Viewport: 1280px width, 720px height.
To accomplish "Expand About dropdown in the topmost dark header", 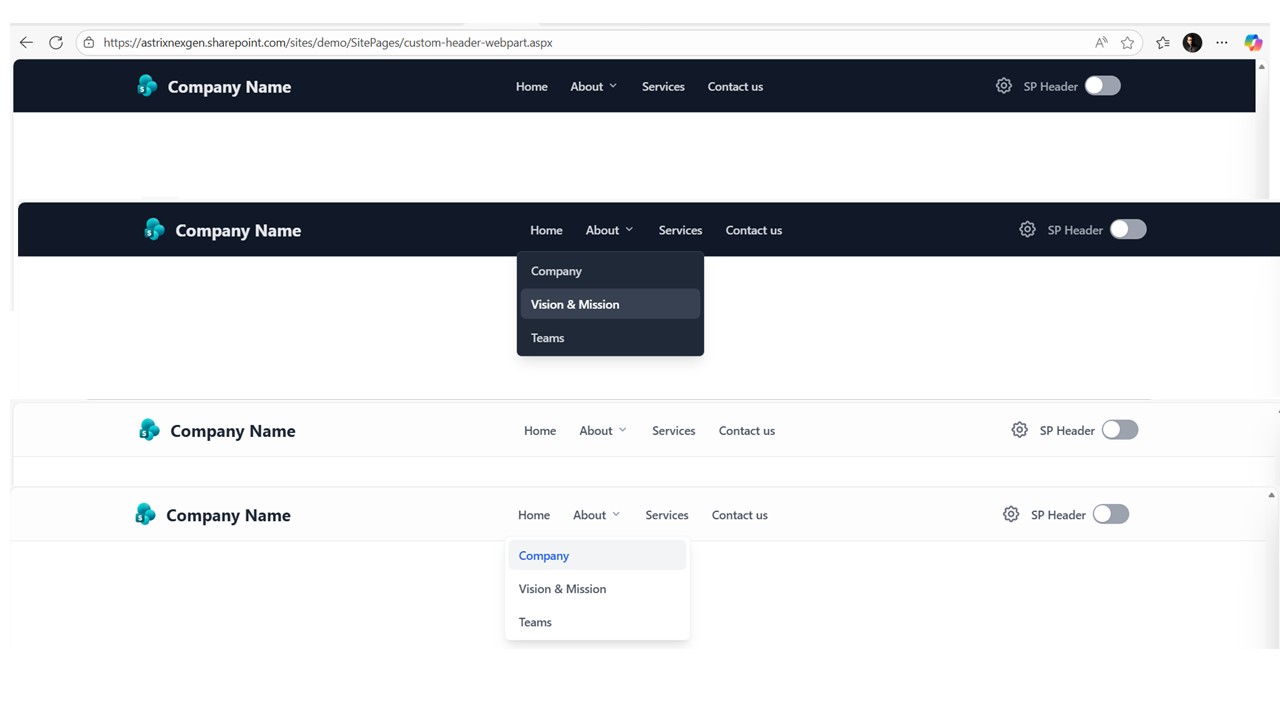I will click(x=593, y=87).
